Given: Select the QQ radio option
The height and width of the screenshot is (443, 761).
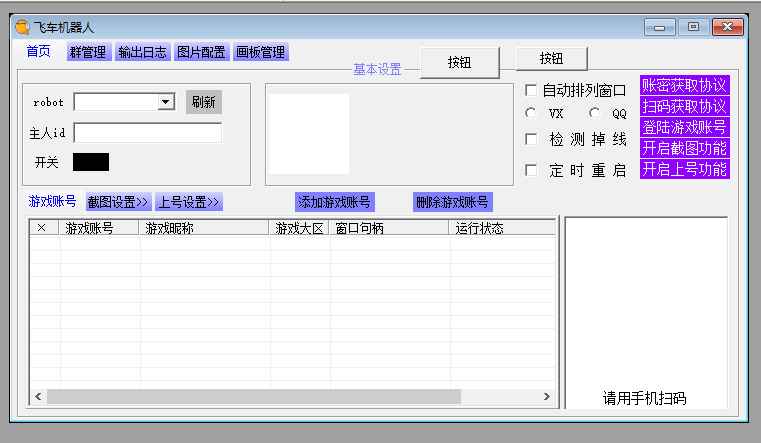Looking at the screenshot, I should point(595,114).
